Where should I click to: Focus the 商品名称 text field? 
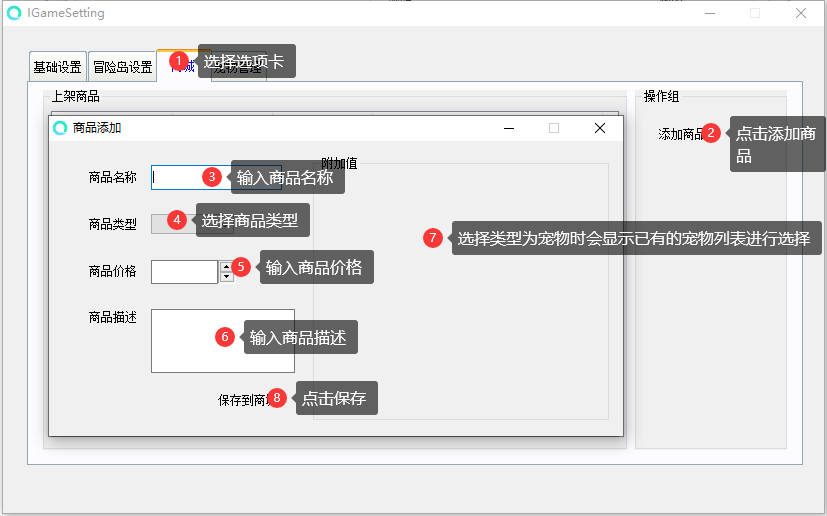pos(216,177)
